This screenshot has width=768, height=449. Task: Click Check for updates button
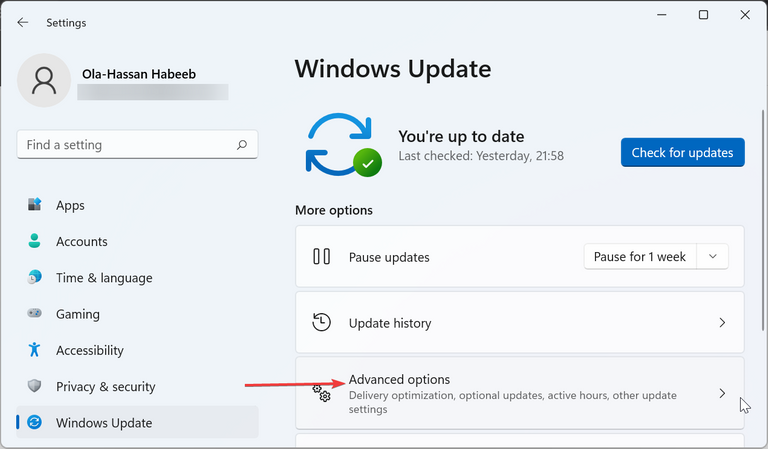coord(683,152)
